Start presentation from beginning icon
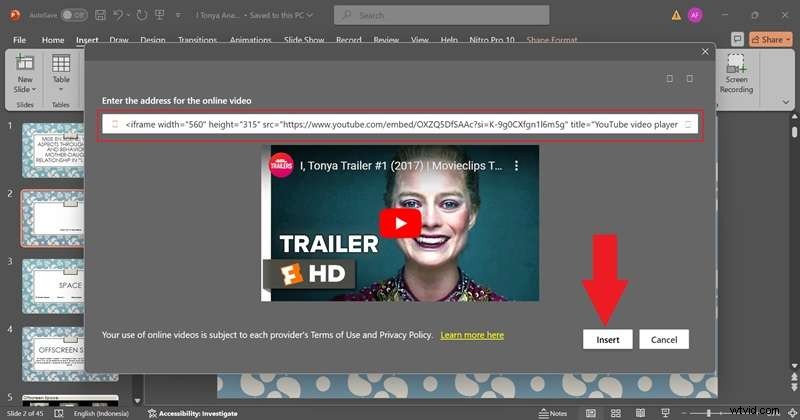Screen dimensions: 800x420 160,15
